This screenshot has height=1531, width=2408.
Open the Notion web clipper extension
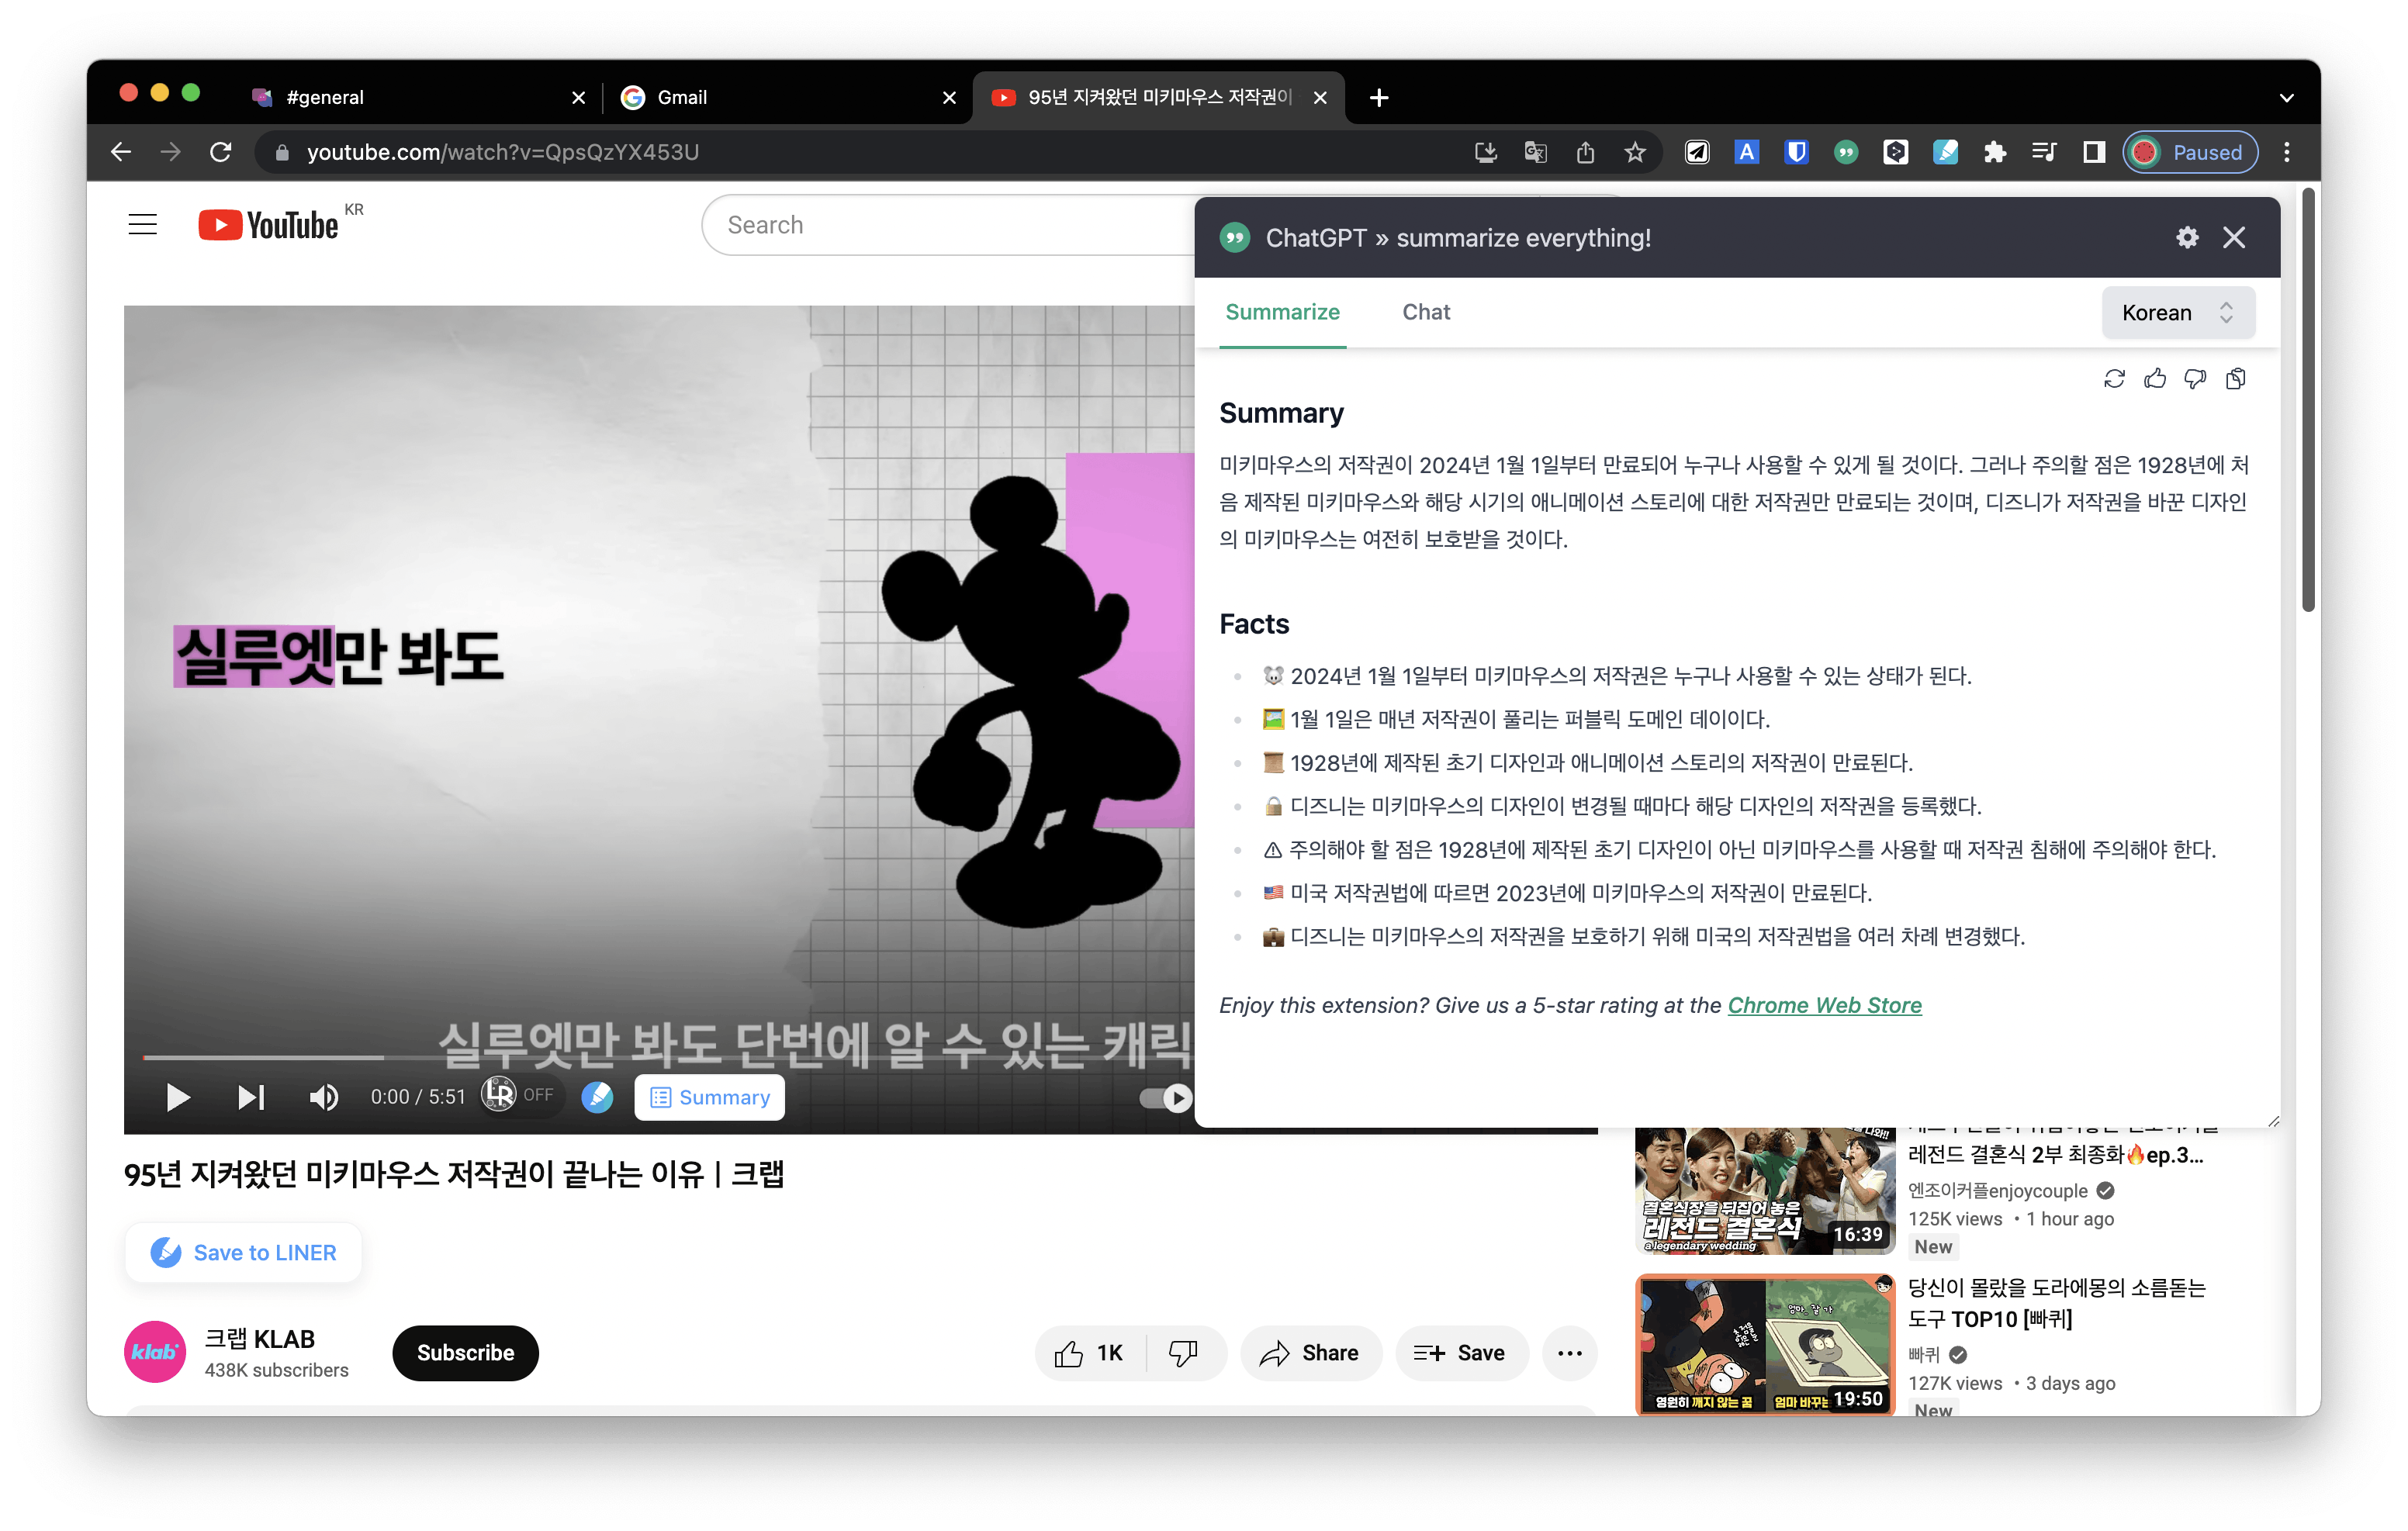[1697, 152]
